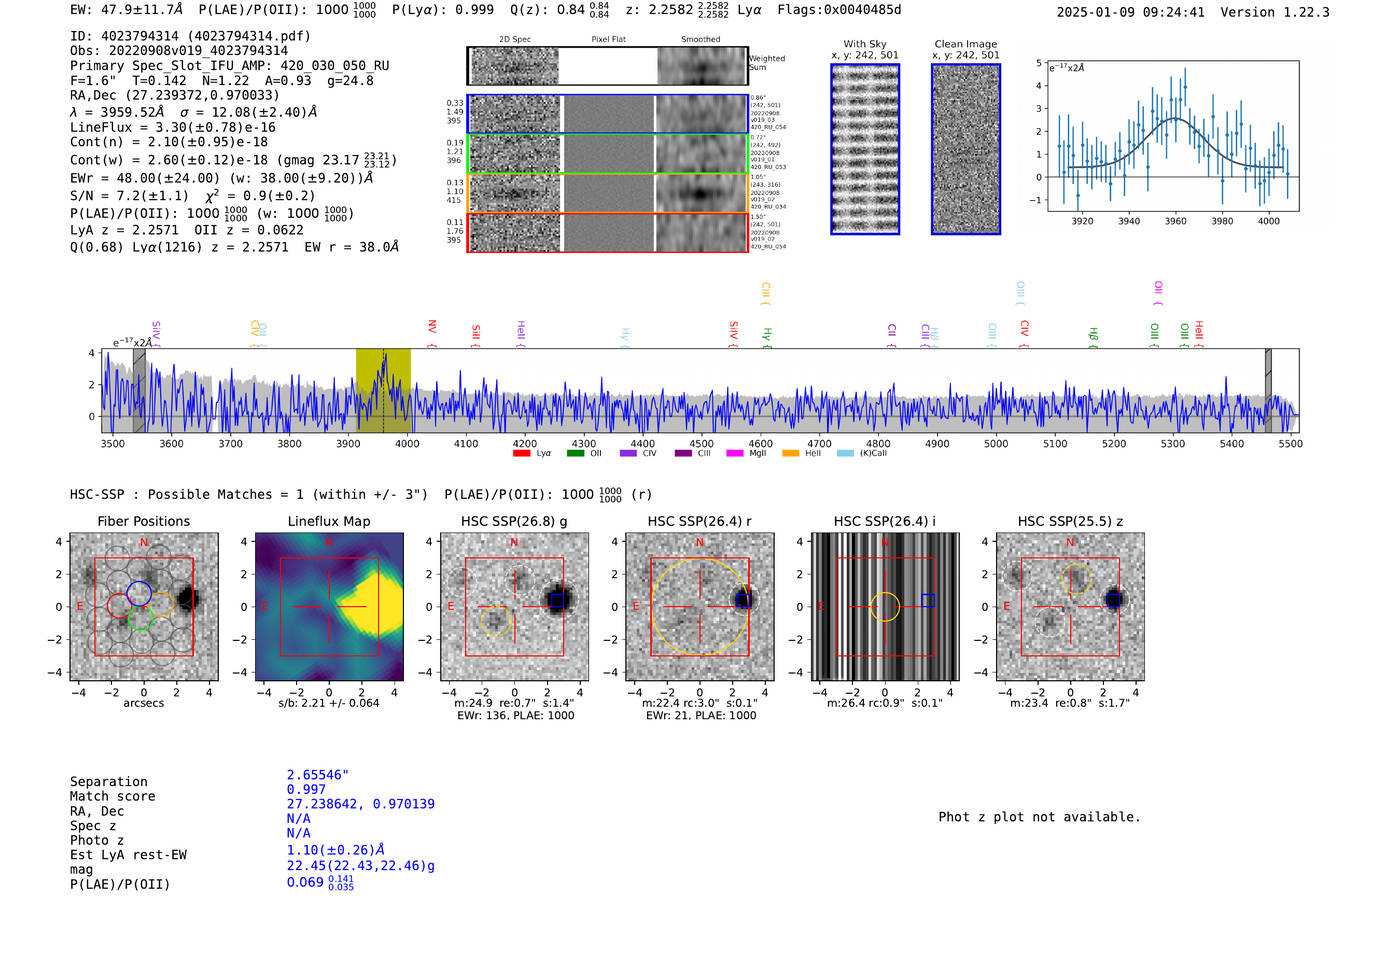Screen dimensions: 1400x953
Task: Click the orange HeII legend swatch
Action: (x=791, y=454)
